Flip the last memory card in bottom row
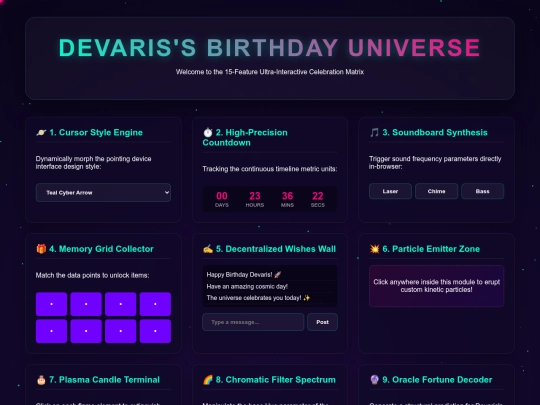 155,331
